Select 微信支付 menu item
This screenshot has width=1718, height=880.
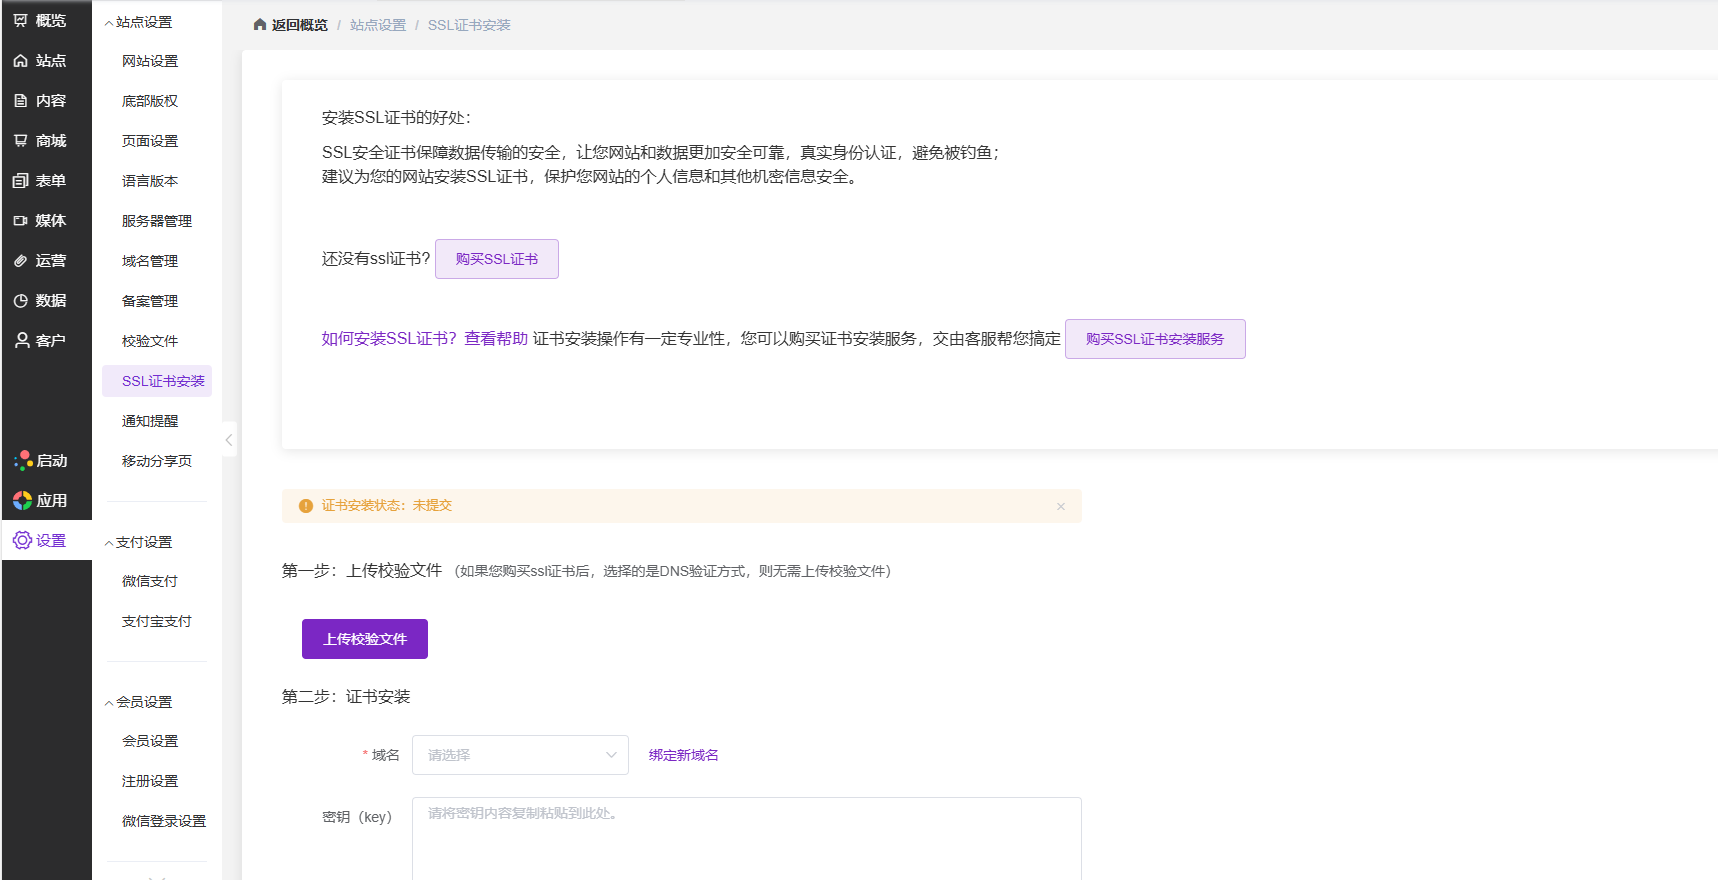(150, 581)
